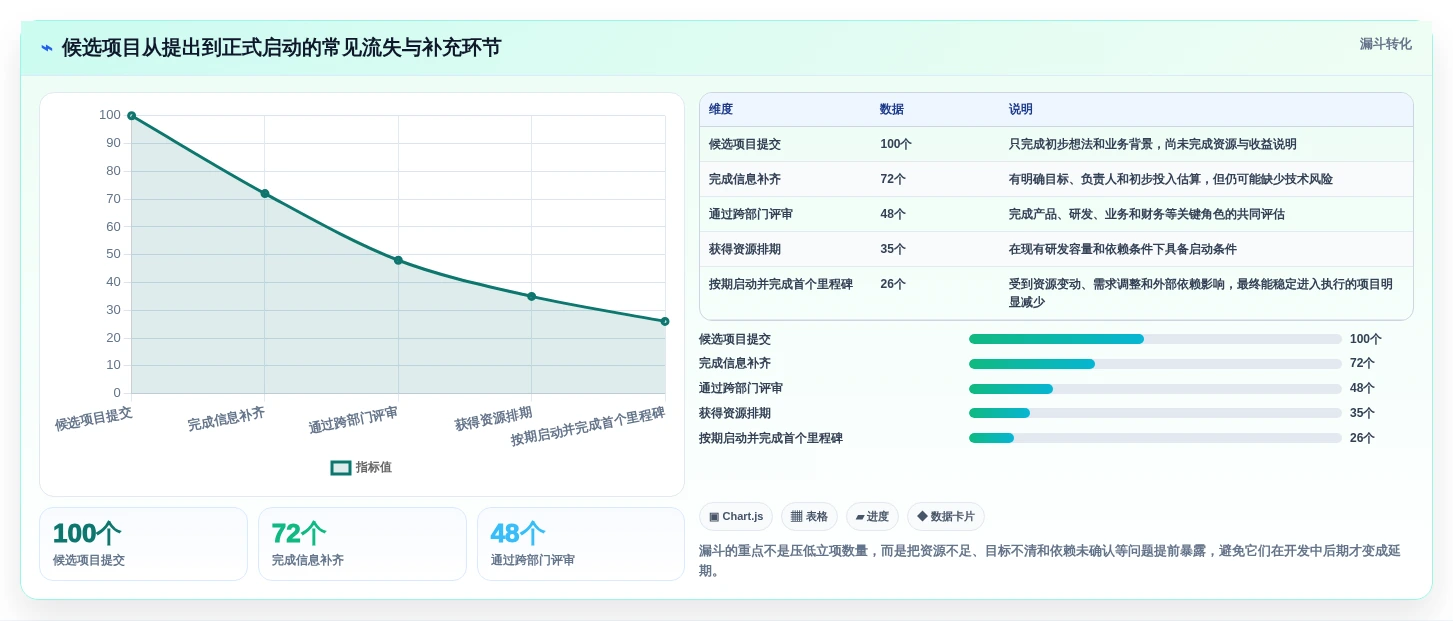The width and height of the screenshot is (1453, 621).
Task: Click table value 48个
Action: (x=893, y=214)
